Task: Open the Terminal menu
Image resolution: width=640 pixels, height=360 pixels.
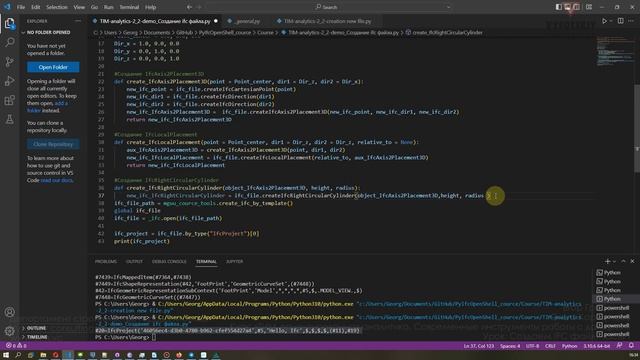Action: pyautogui.click(x=129, y=7)
